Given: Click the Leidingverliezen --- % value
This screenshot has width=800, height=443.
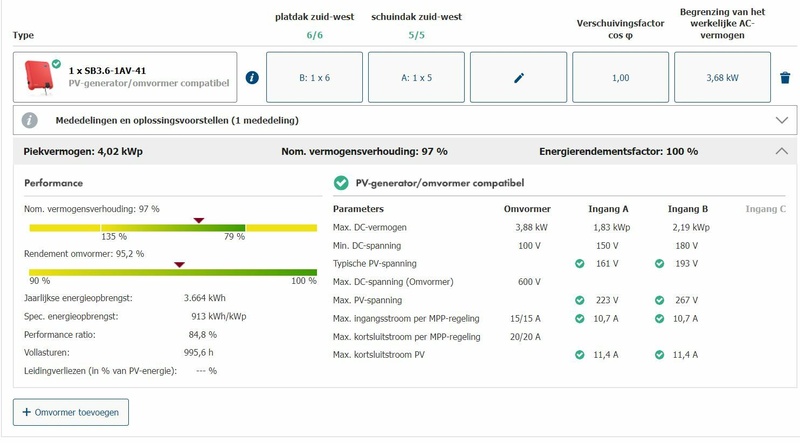Looking at the screenshot, I should [x=207, y=371].
